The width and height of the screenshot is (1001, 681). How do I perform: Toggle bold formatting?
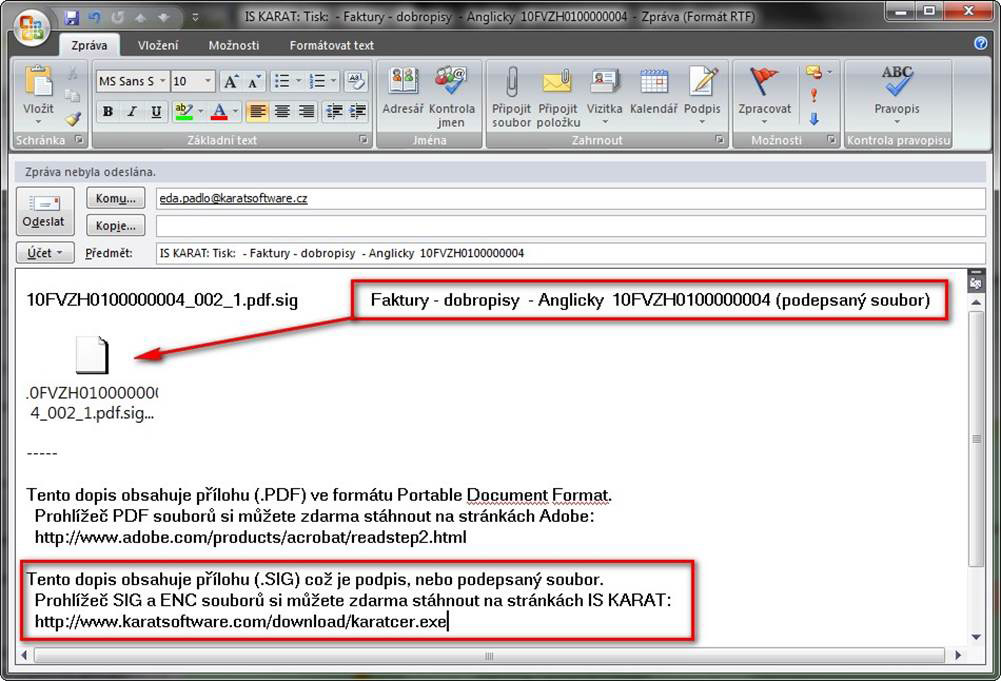point(108,112)
